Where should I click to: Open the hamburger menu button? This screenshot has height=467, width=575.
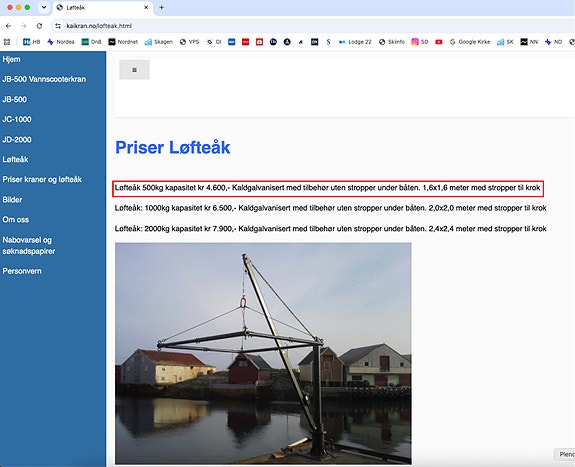134,70
